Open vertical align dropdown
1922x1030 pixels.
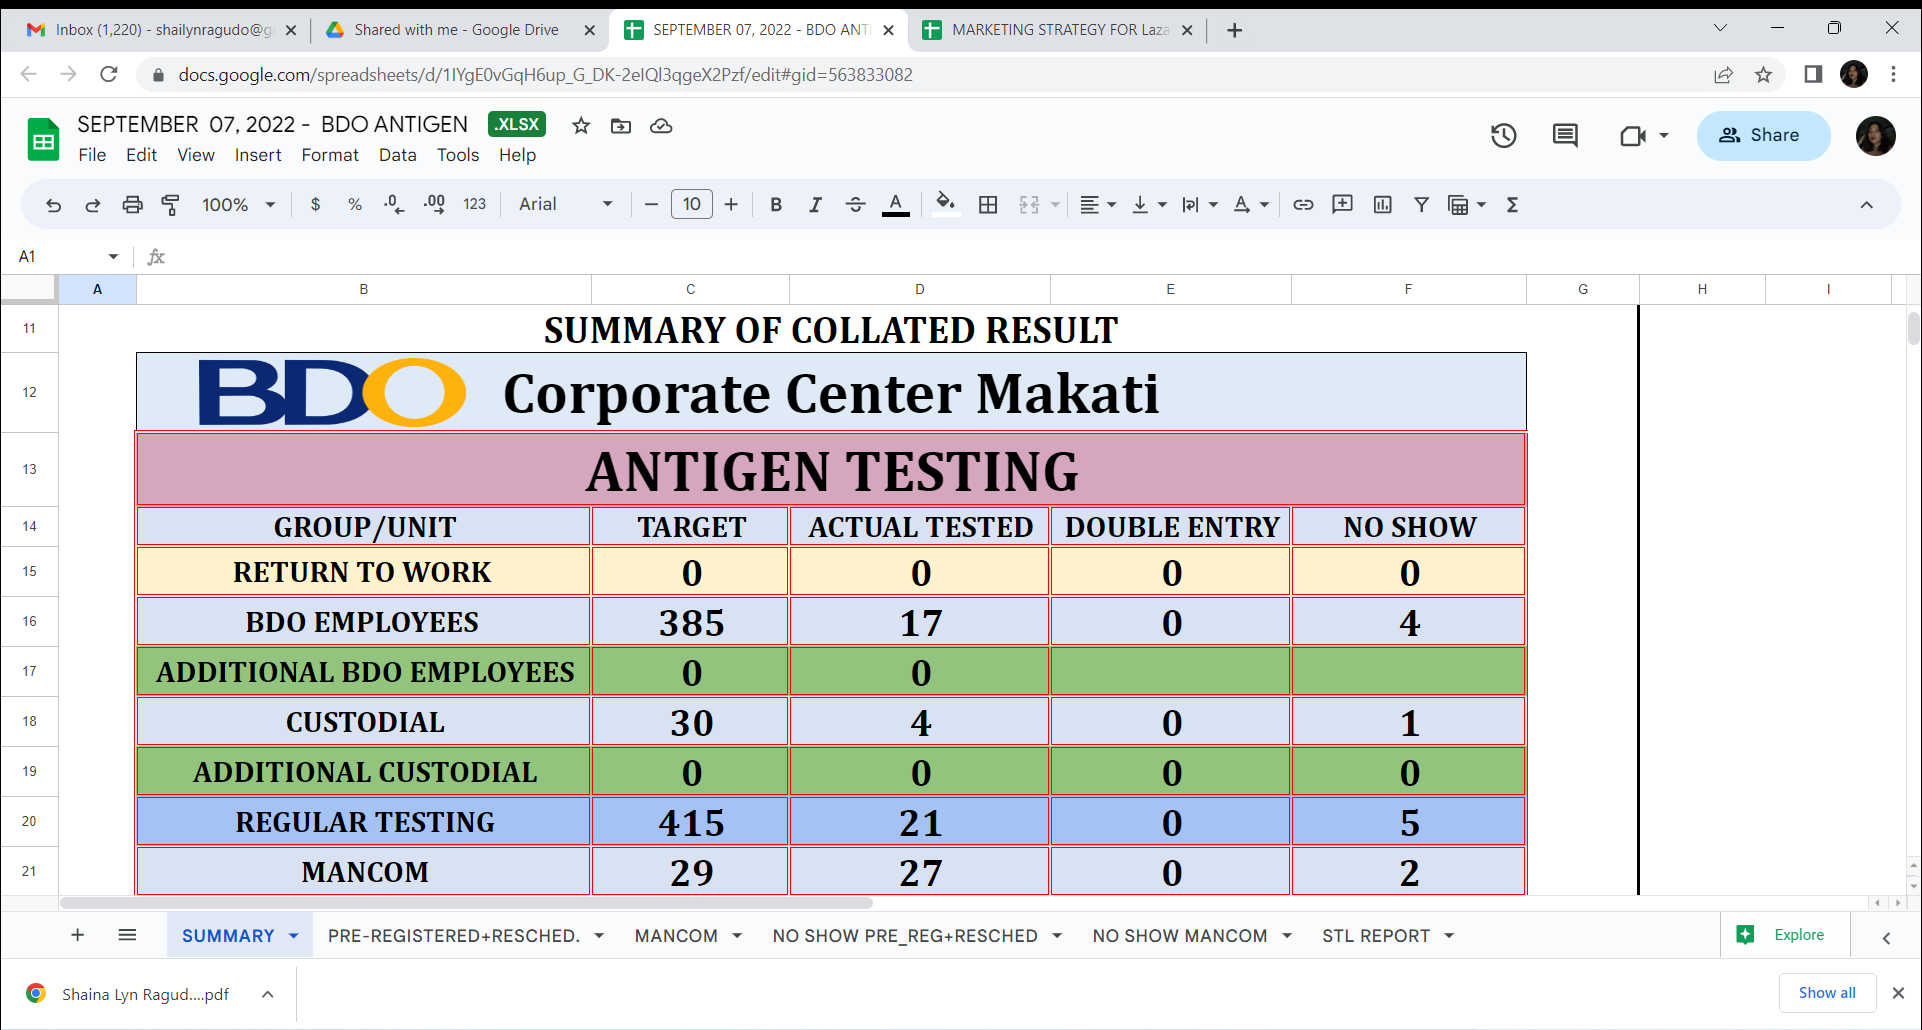click(1149, 205)
